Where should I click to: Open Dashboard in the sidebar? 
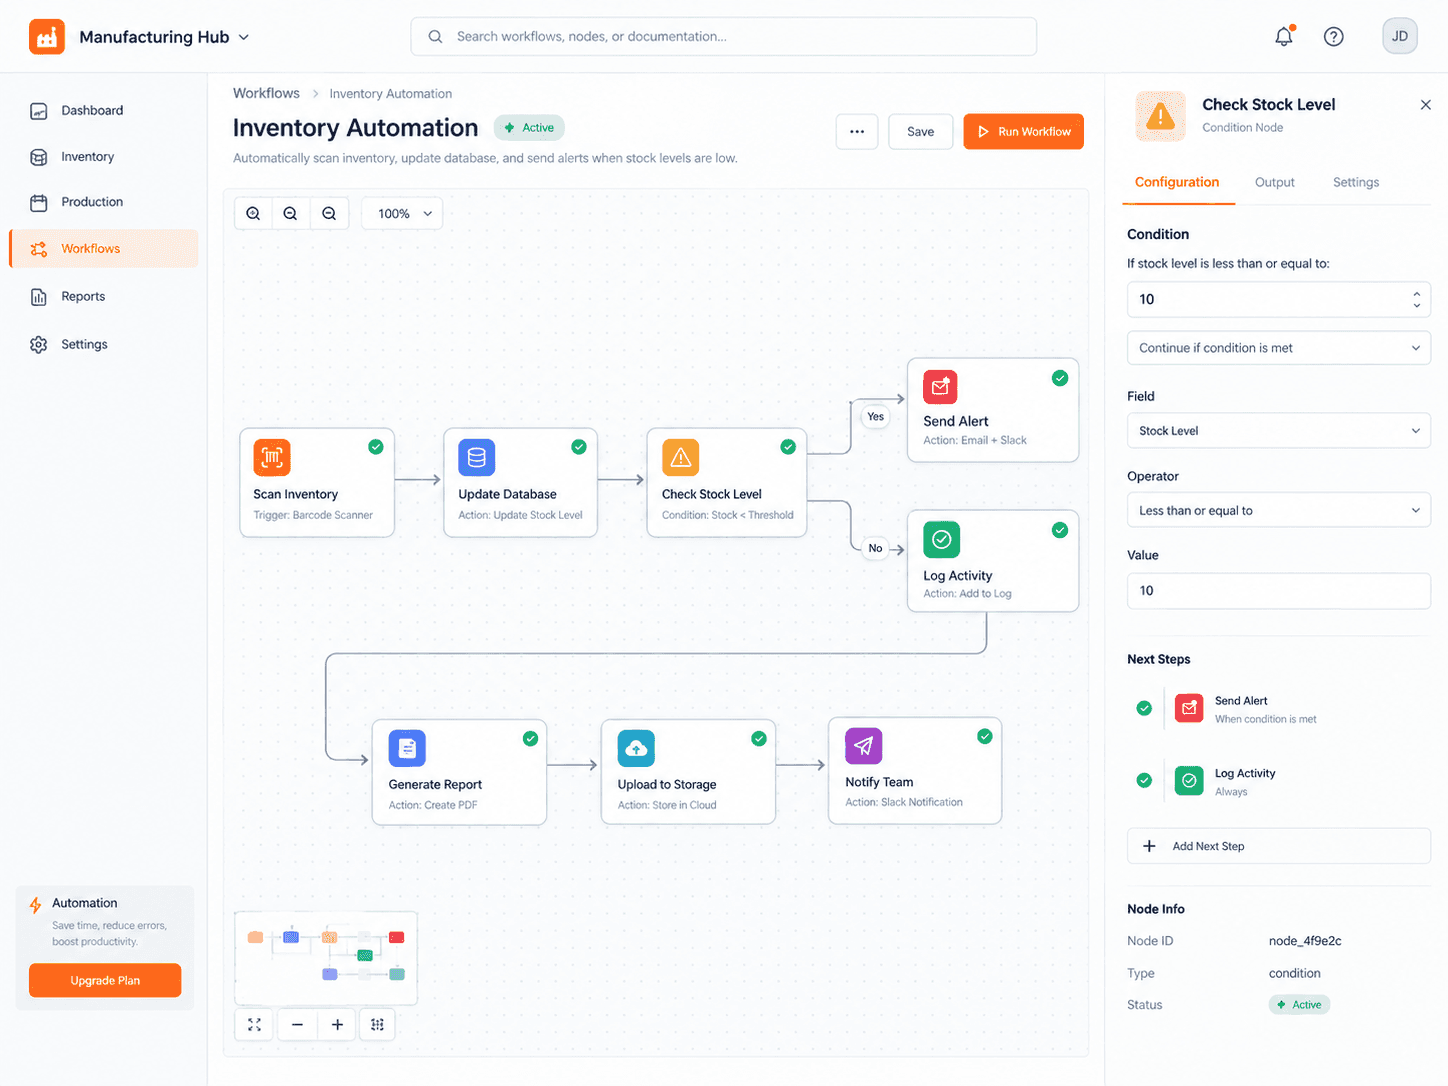pos(104,111)
